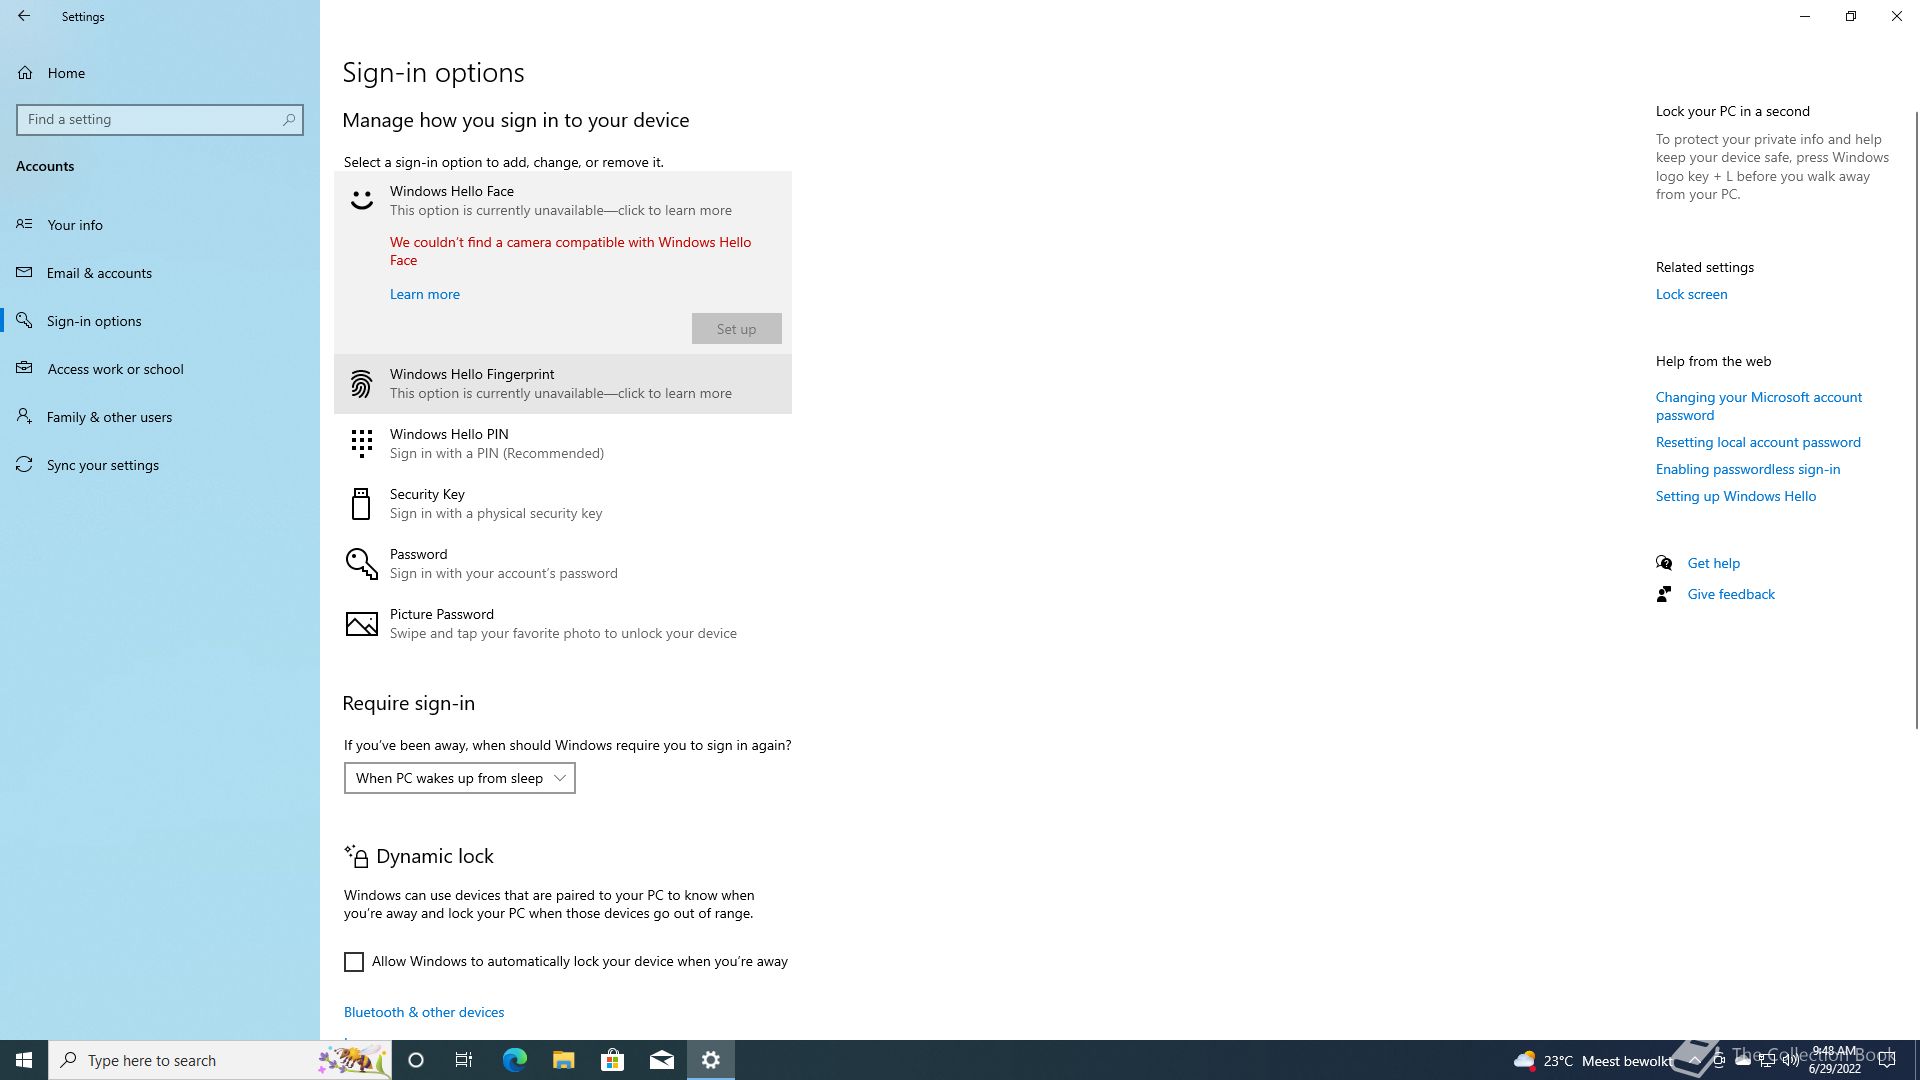Enable automatic lock when you're away checkbox
1920x1080 pixels.
[x=354, y=962]
